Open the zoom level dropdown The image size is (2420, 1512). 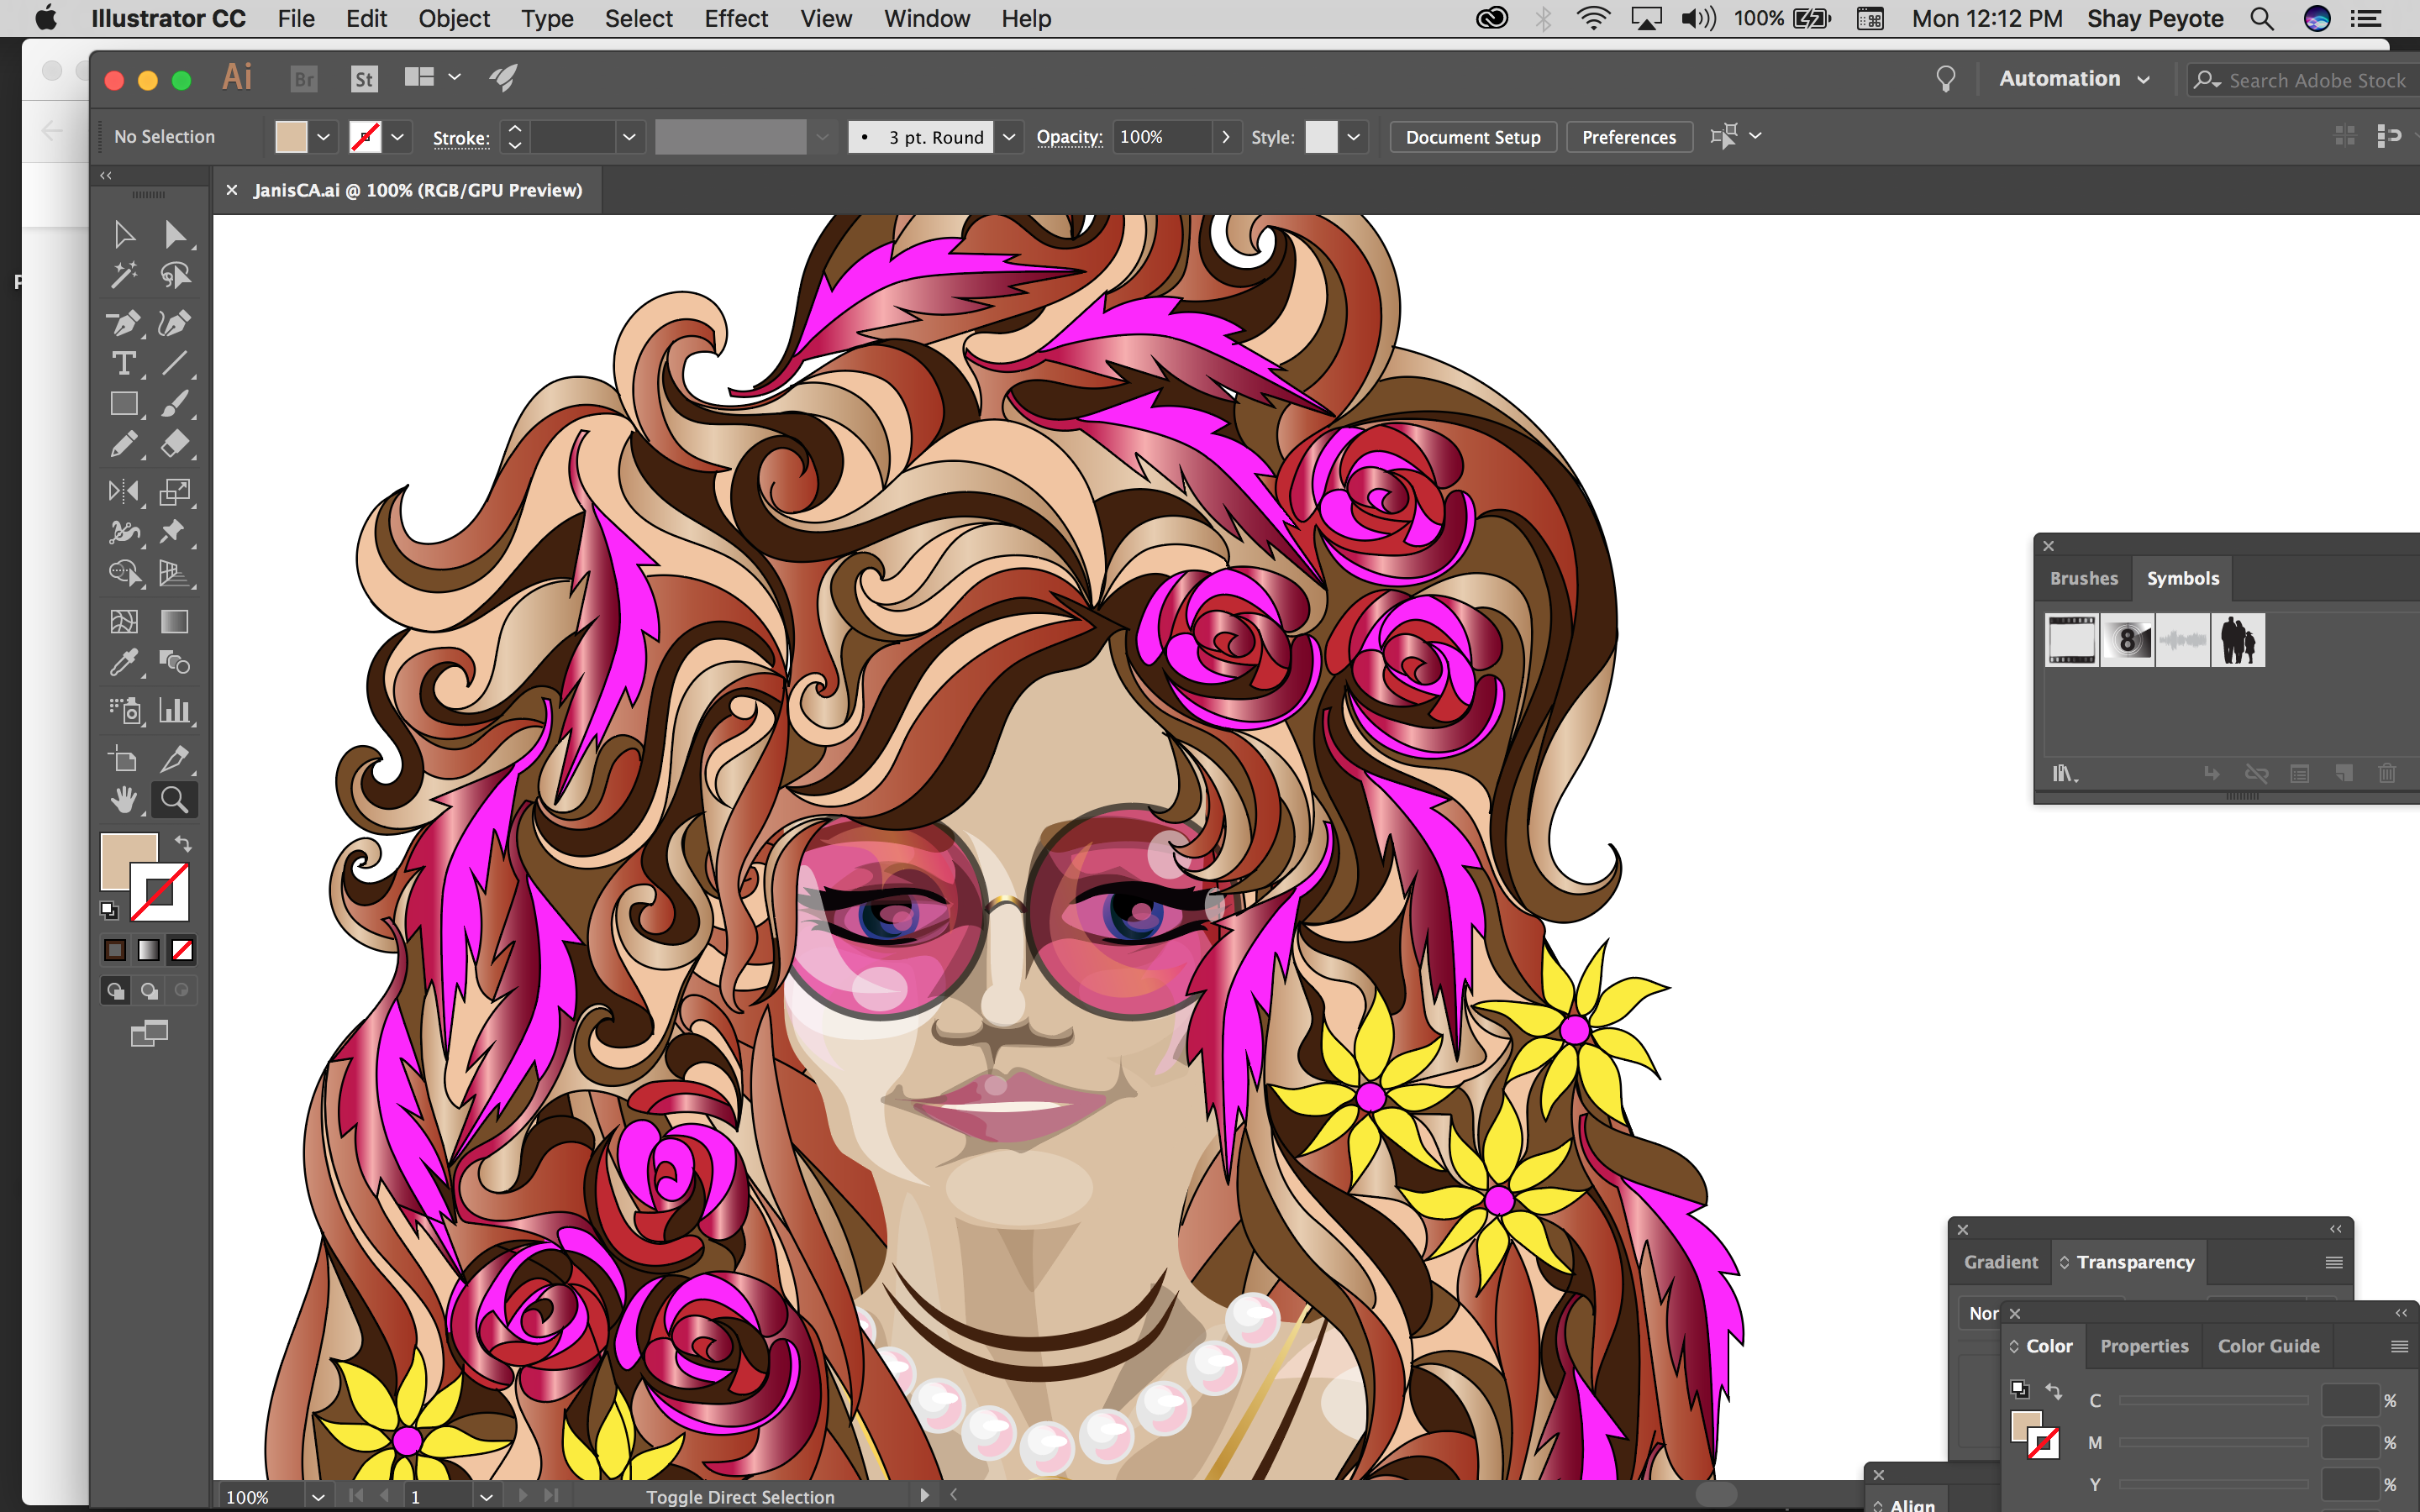click(x=317, y=1497)
